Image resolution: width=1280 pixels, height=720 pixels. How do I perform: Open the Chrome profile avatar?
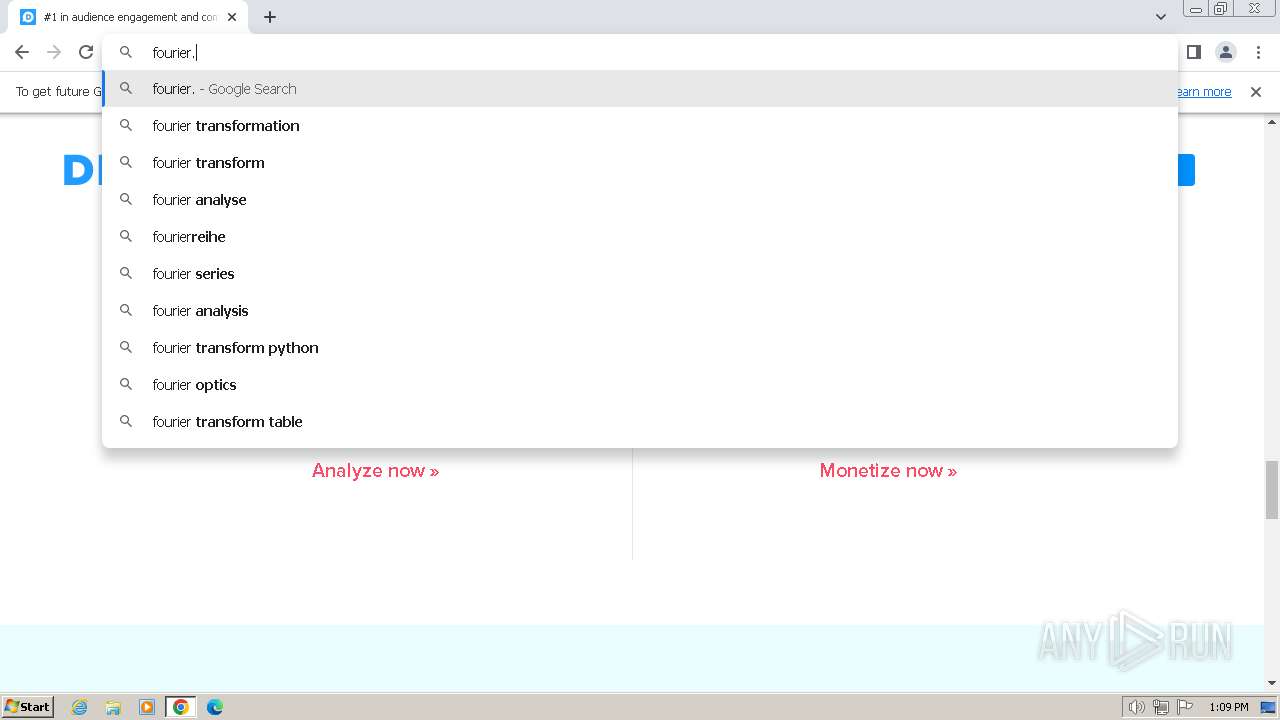click(x=1226, y=52)
